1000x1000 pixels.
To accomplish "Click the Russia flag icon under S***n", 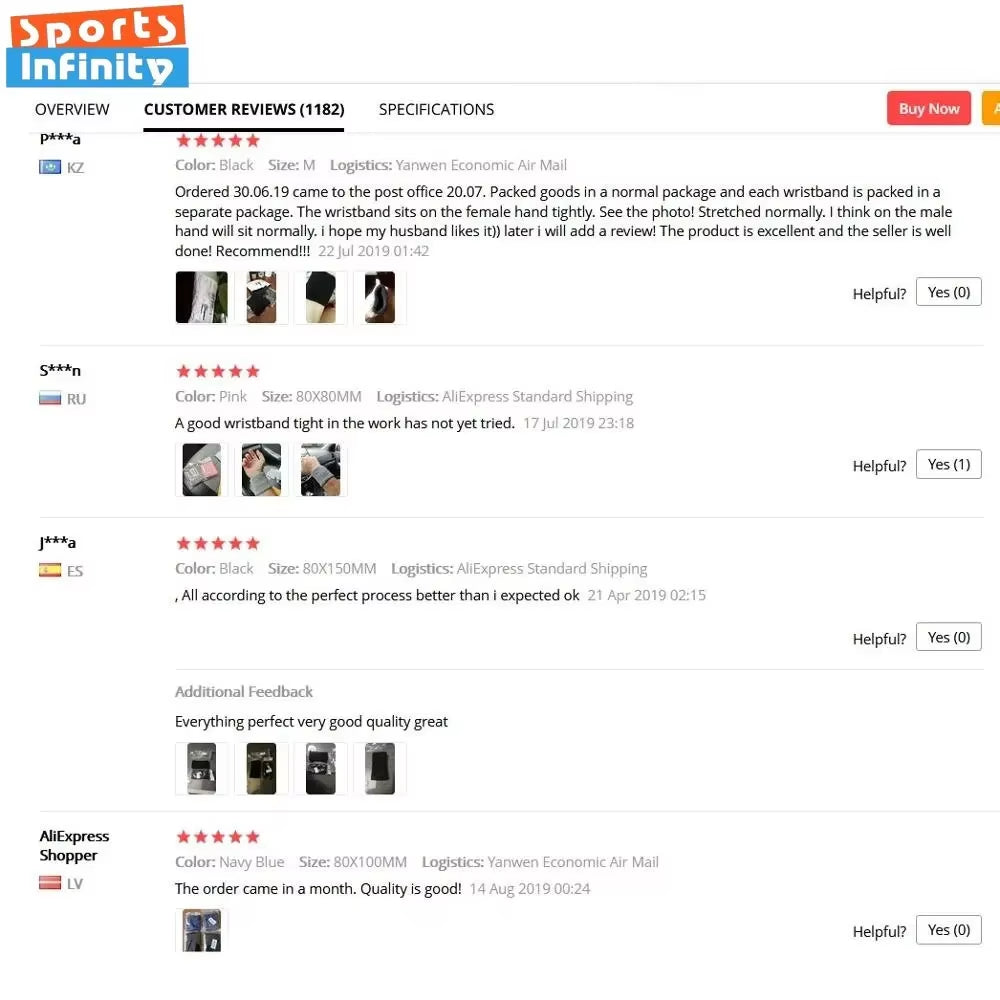I will click(x=50, y=399).
